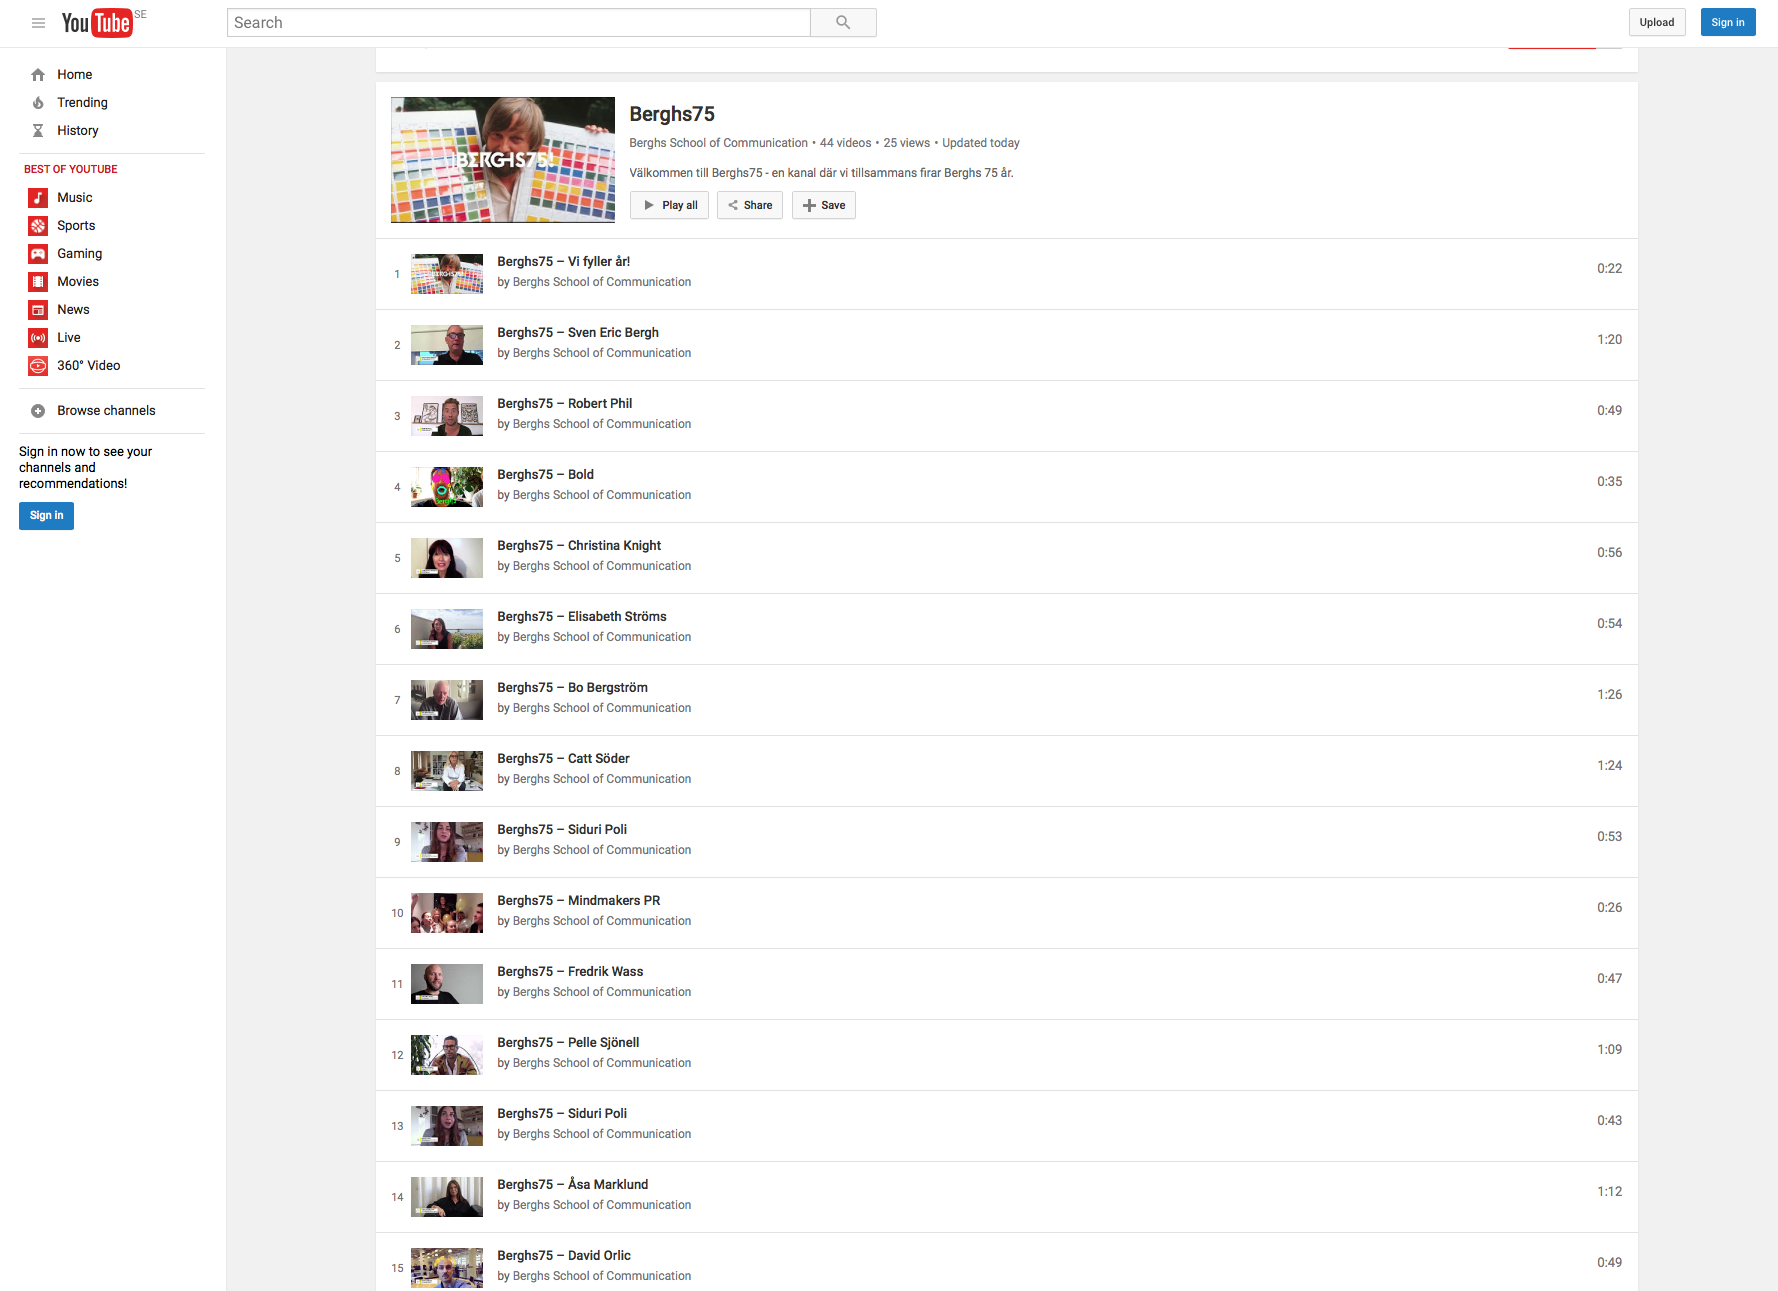Open video 'Berghs75 – Vi fyller år!'

pyautogui.click(x=564, y=262)
